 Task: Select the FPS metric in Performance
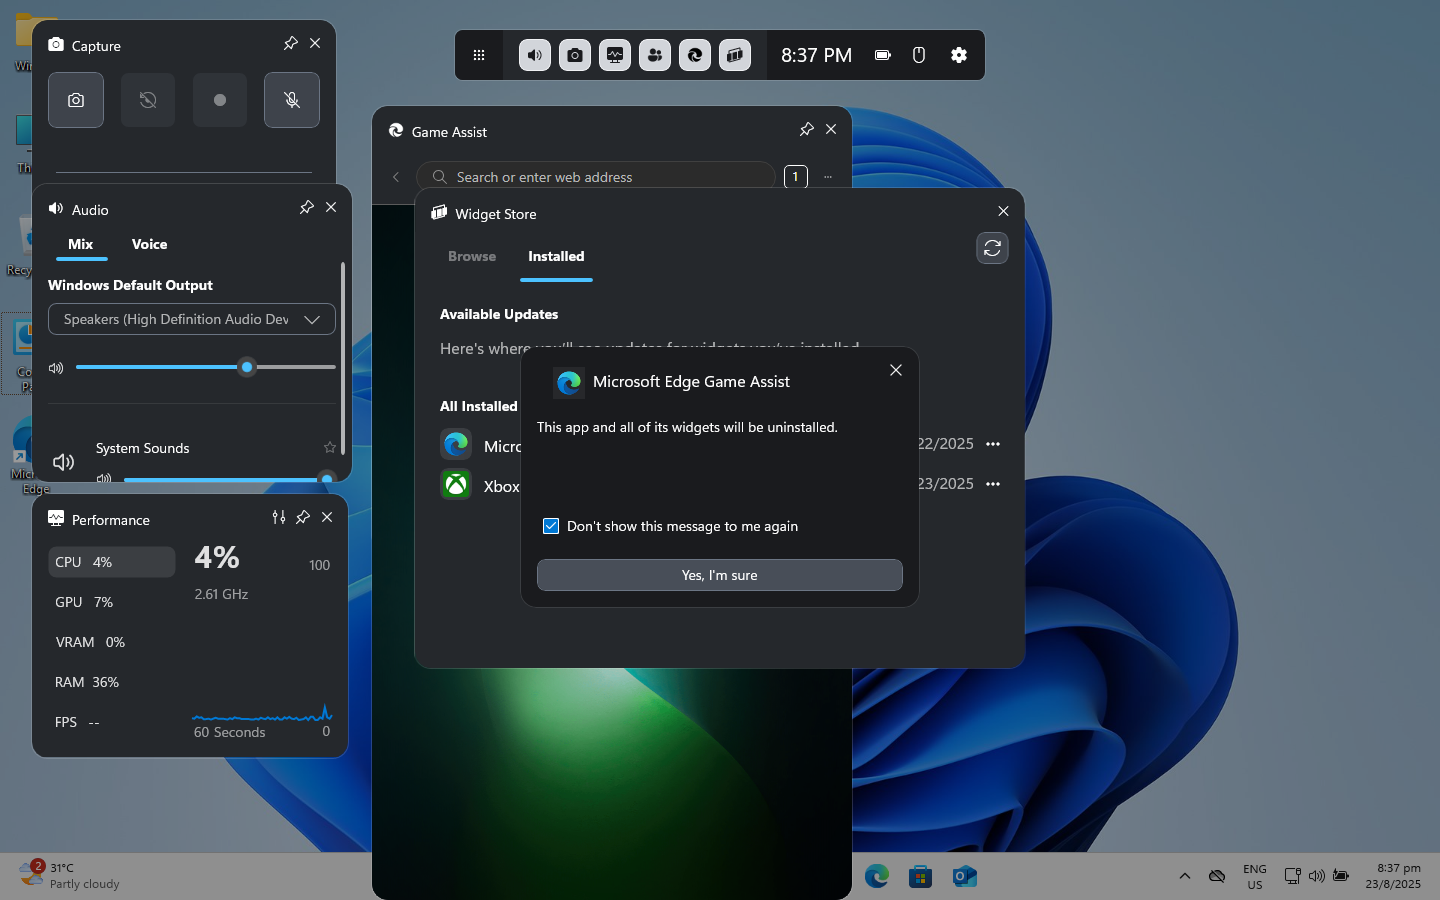click(x=112, y=722)
